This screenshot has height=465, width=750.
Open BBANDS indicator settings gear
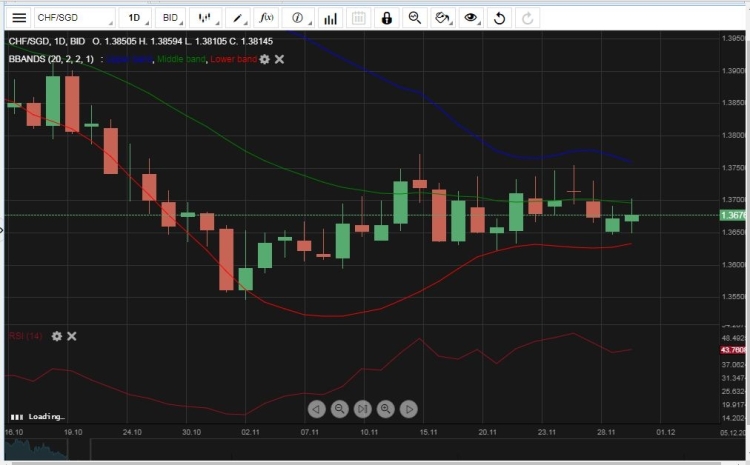(x=265, y=60)
